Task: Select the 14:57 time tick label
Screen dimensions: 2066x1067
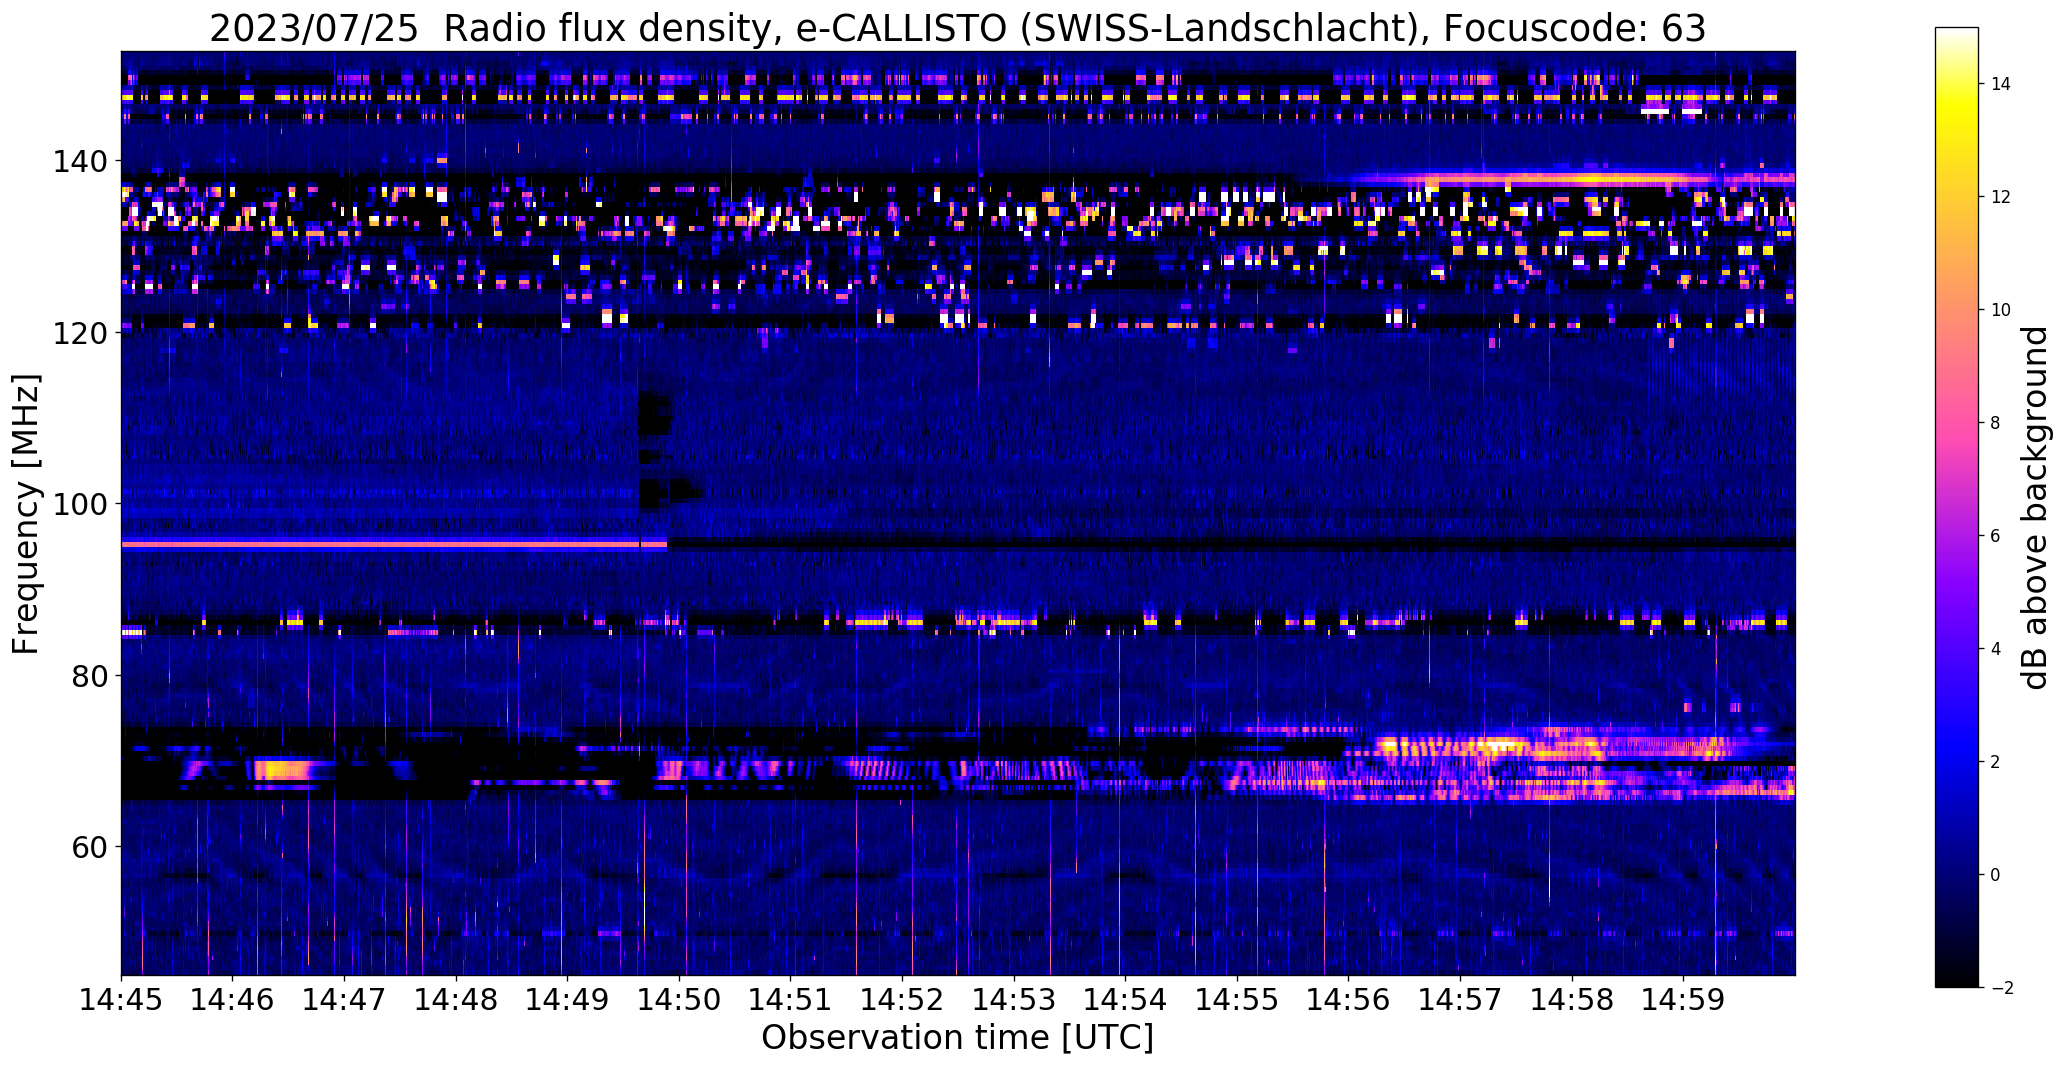Action: tap(1461, 999)
